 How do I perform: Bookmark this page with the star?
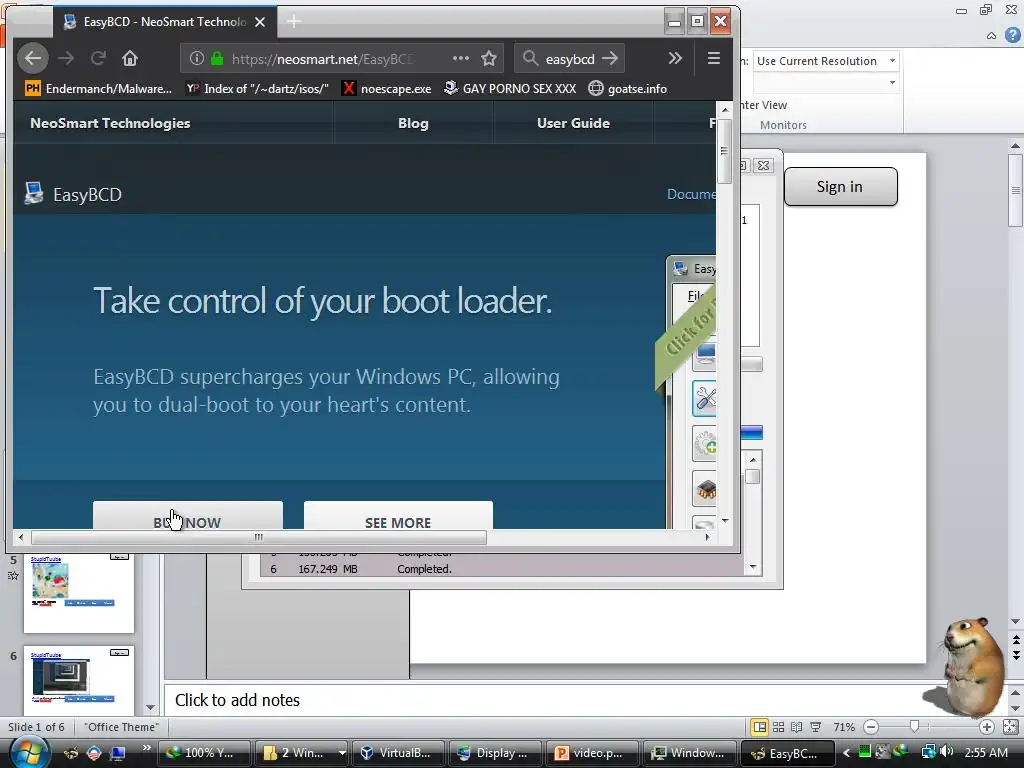coord(489,59)
